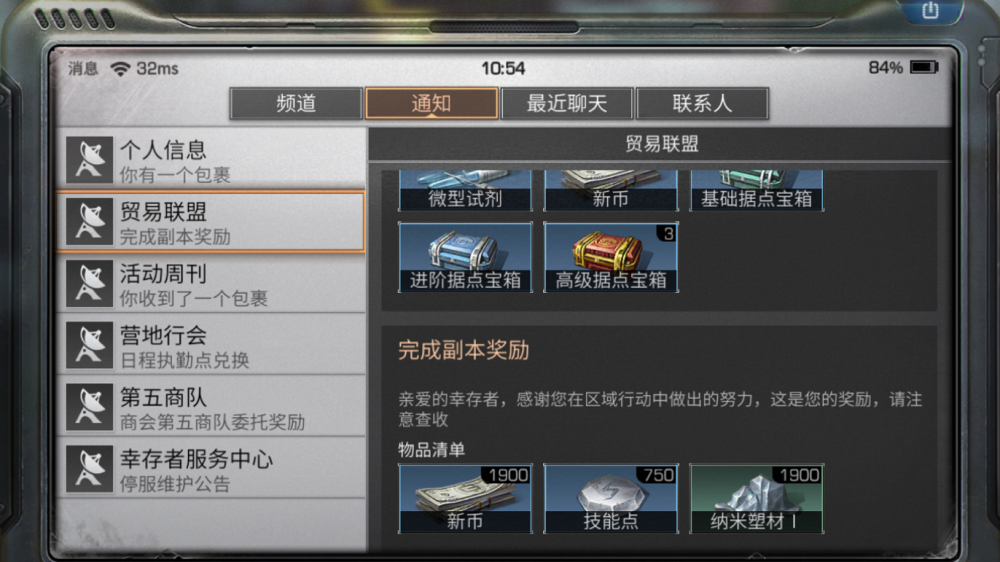Open the 个人信息 notification entry

211,159
